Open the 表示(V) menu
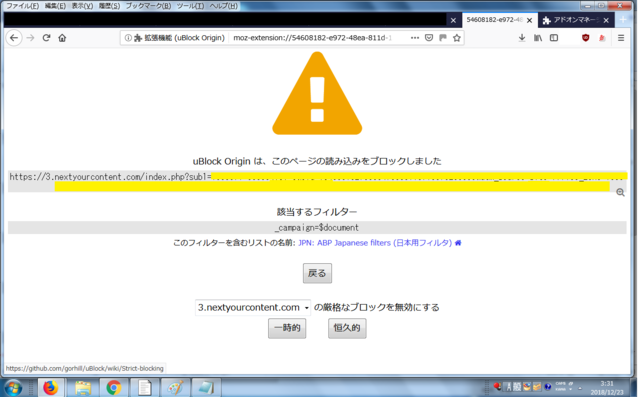This screenshot has height=397, width=640. (82, 6)
